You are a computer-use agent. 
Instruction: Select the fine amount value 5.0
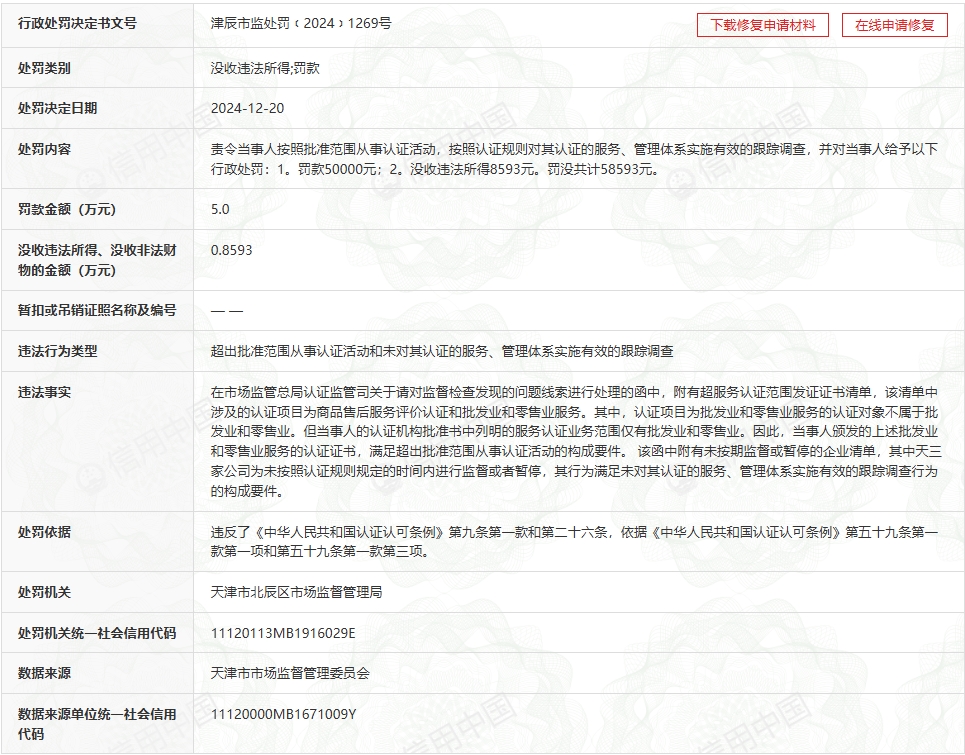tap(220, 209)
